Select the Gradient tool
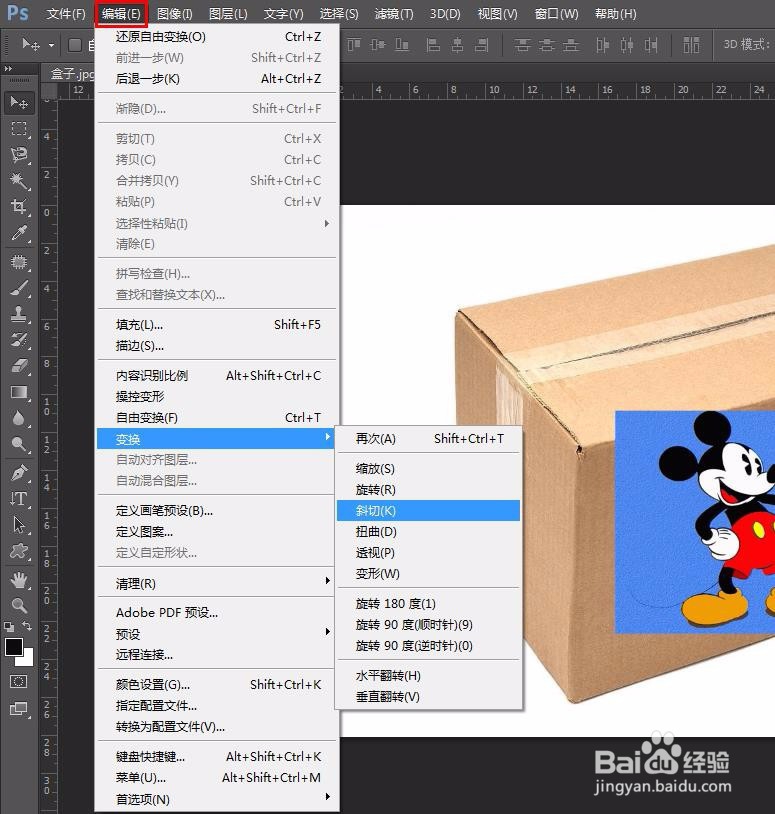 pyautogui.click(x=19, y=392)
